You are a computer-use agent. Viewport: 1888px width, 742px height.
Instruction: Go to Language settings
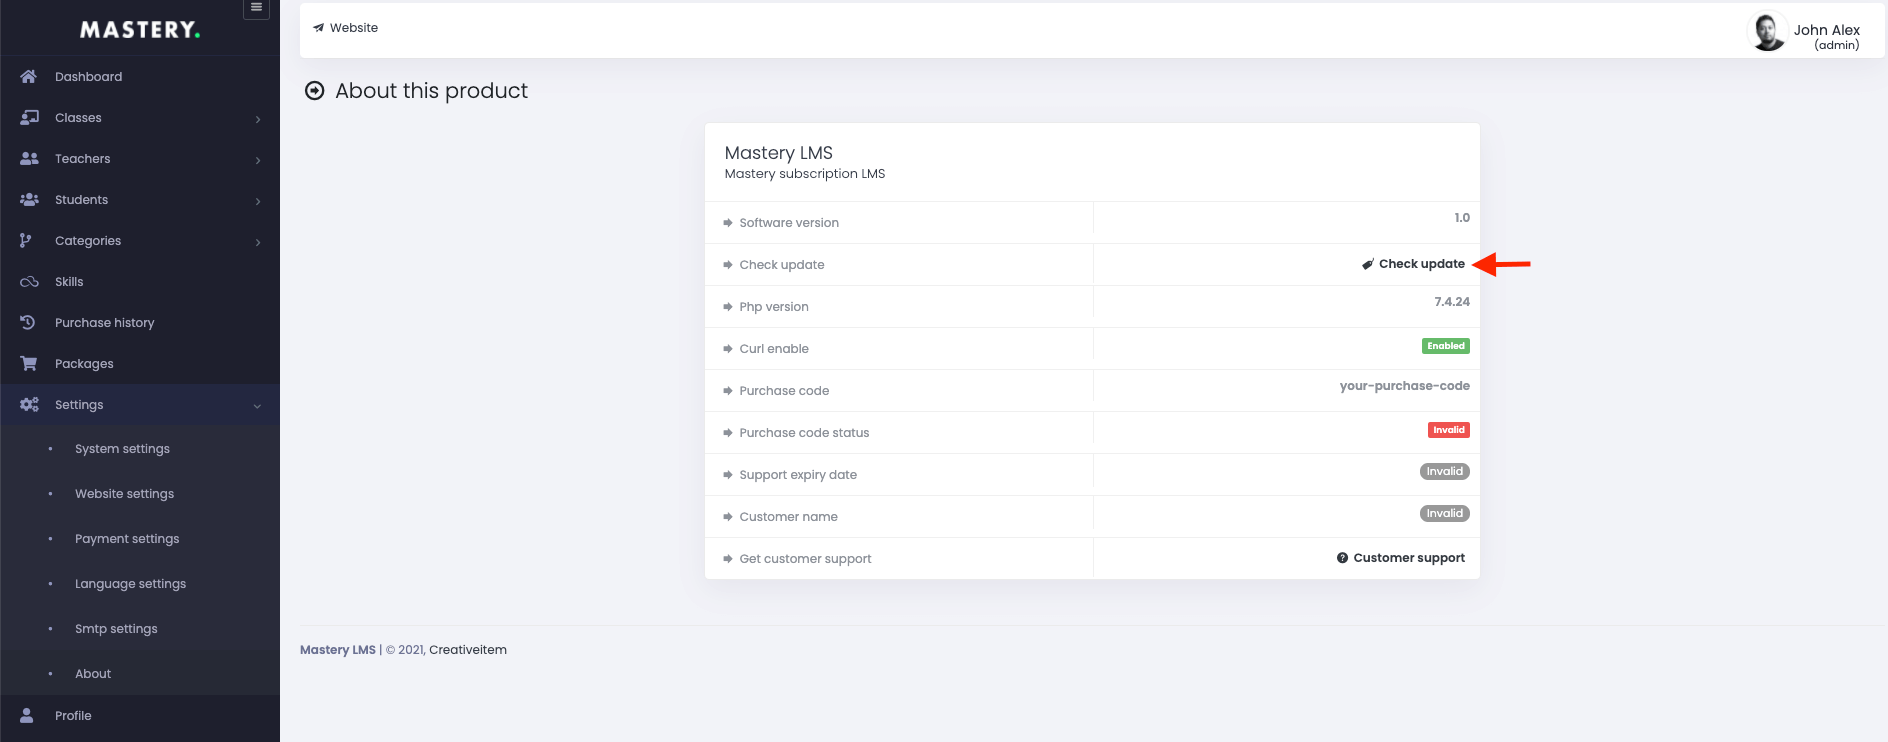tap(130, 583)
